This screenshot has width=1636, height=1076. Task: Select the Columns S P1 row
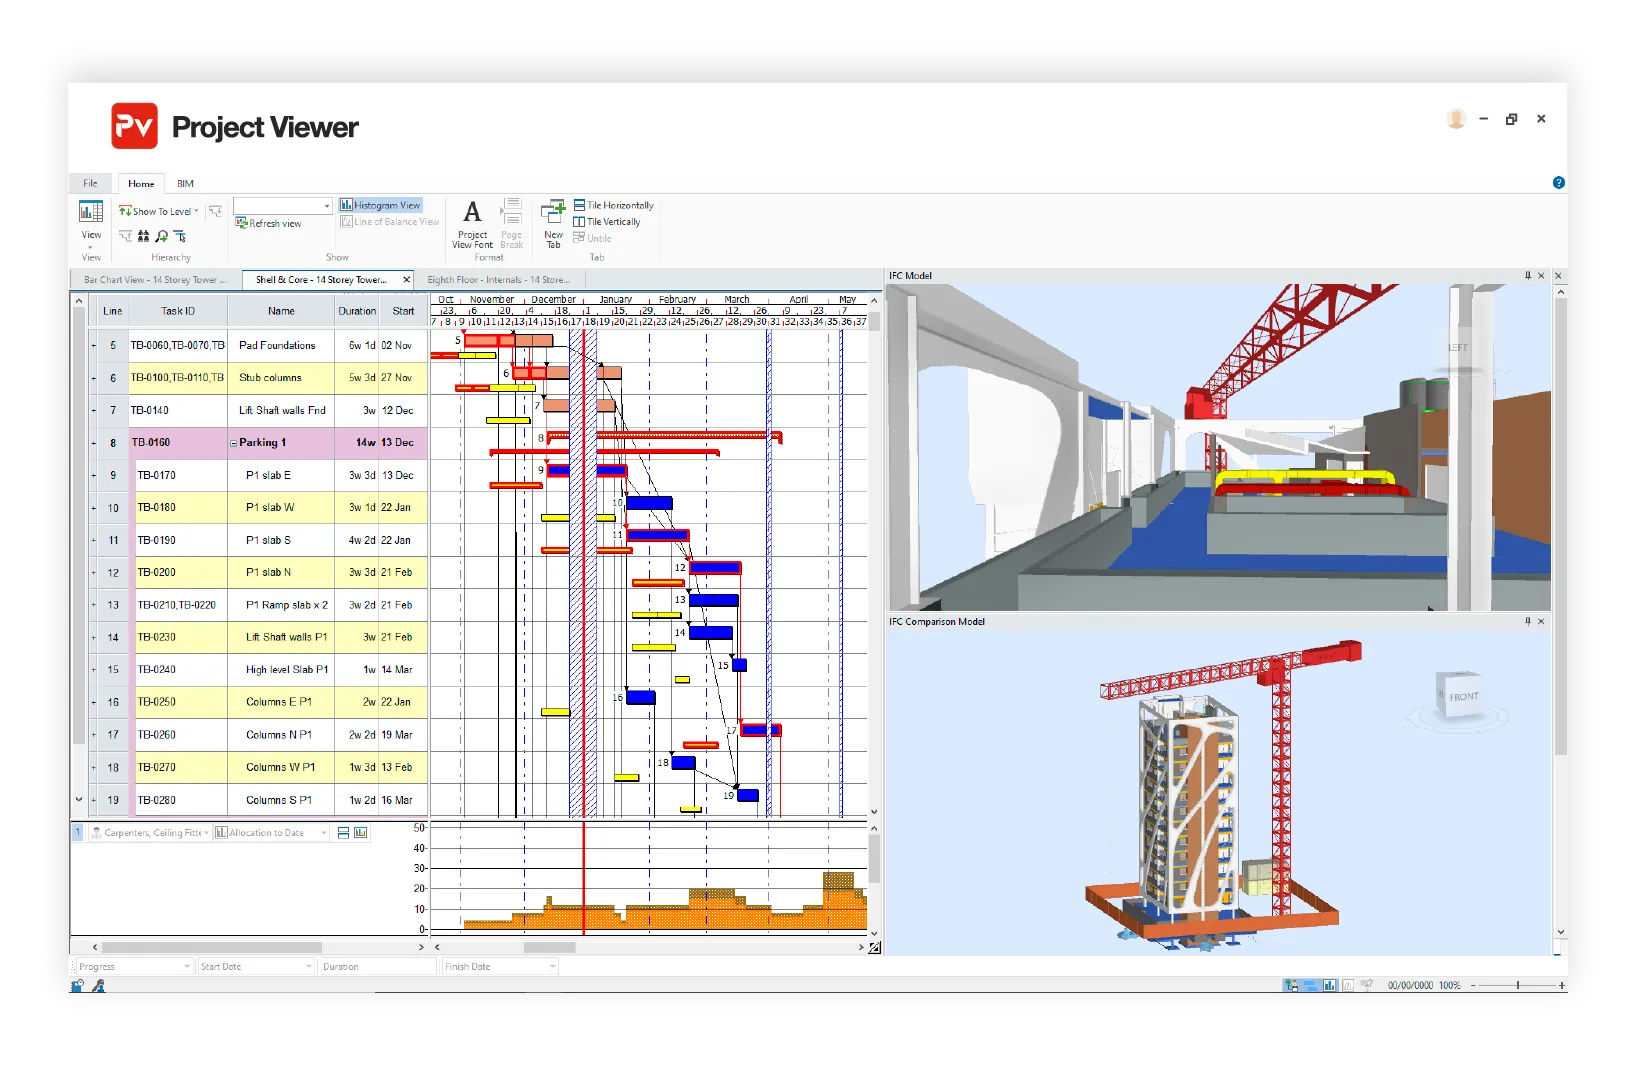click(x=259, y=800)
